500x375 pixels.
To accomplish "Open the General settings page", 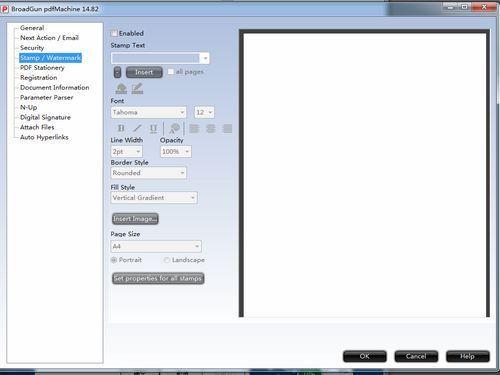I will (x=32, y=28).
